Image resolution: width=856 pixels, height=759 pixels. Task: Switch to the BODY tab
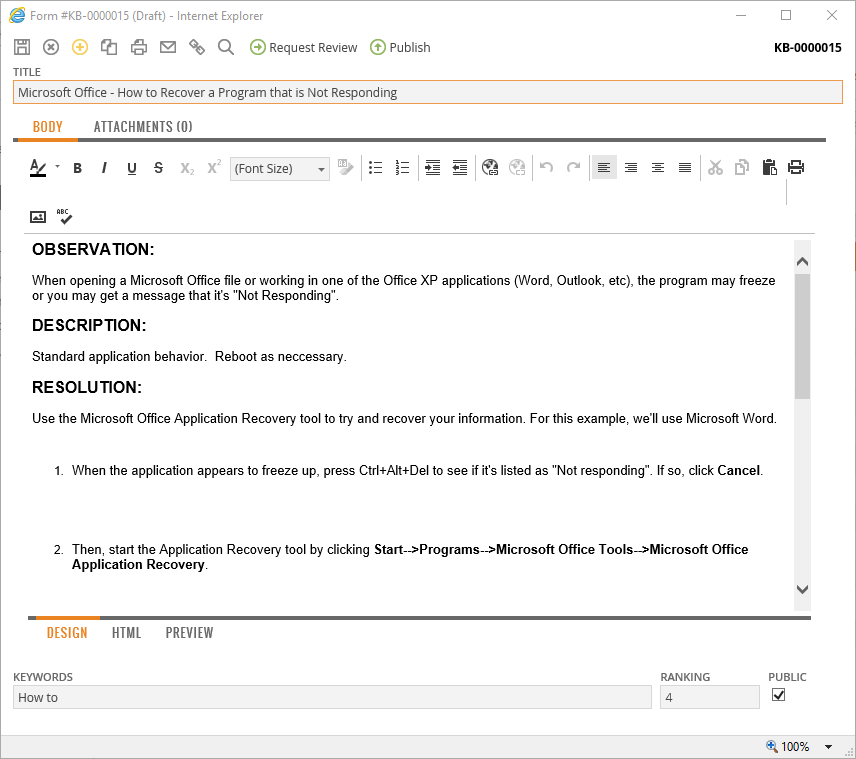[x=47, y=127]
